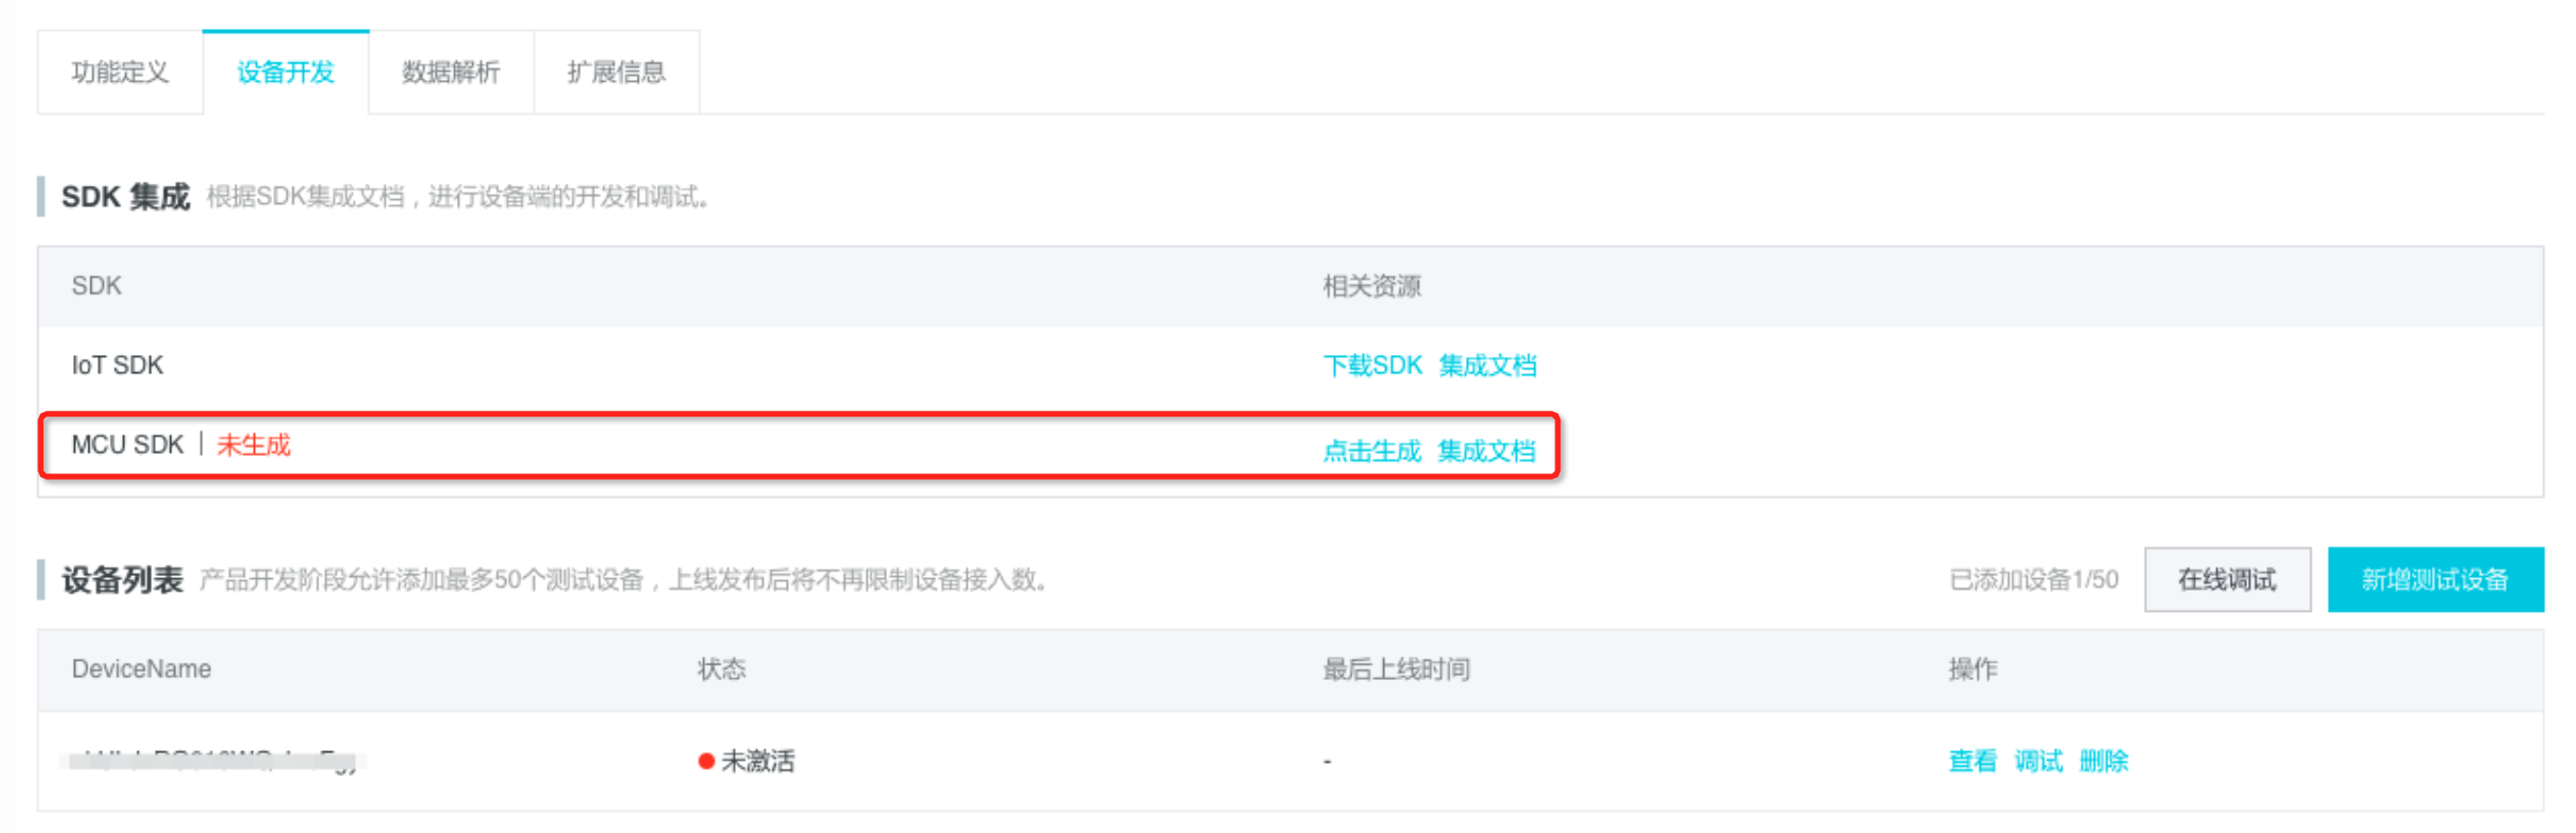Click the 最后上线时间 column header
Screen dimensions: 2576x833
1396,669
